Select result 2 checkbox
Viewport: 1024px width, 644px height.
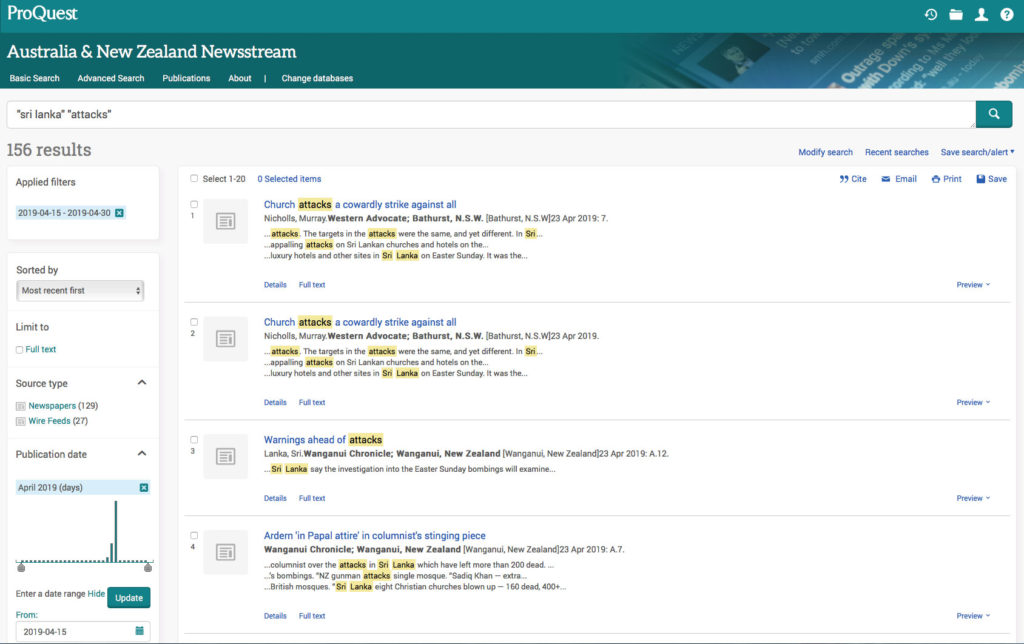pyautogui.click(x=194, y=322)
